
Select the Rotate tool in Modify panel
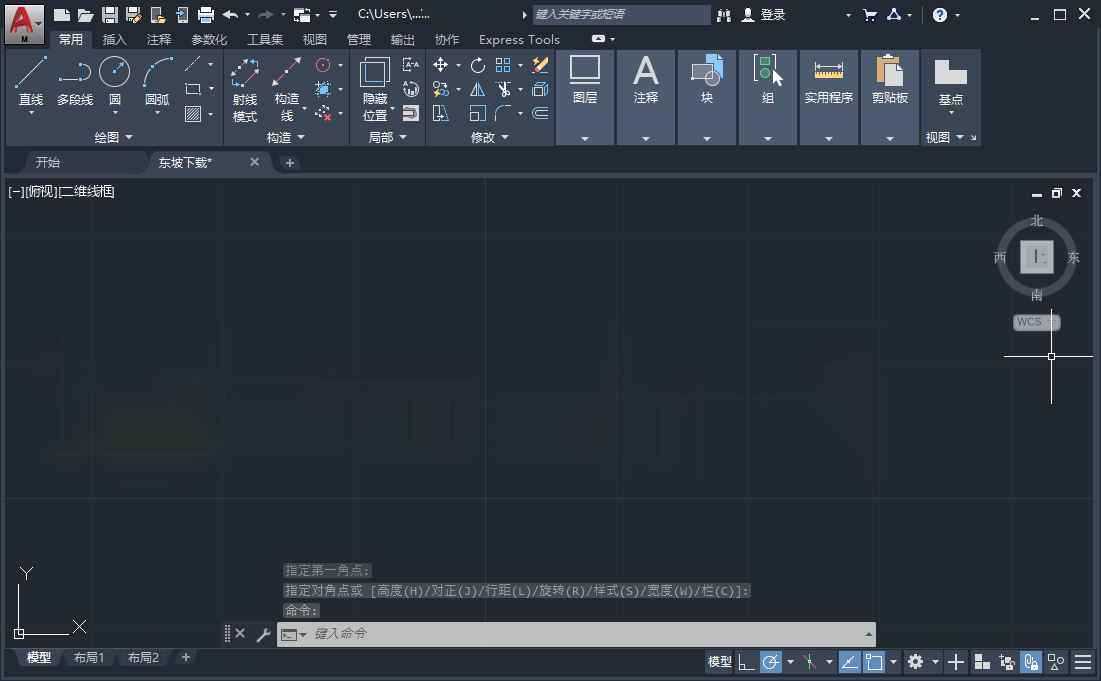tap(477, 65)
